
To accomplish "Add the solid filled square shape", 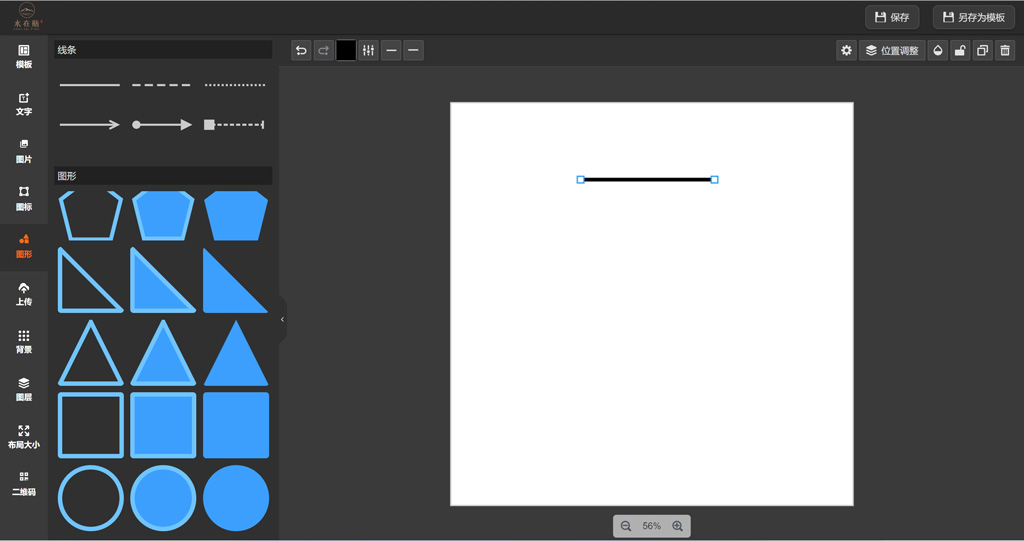I will click(236, 425).
